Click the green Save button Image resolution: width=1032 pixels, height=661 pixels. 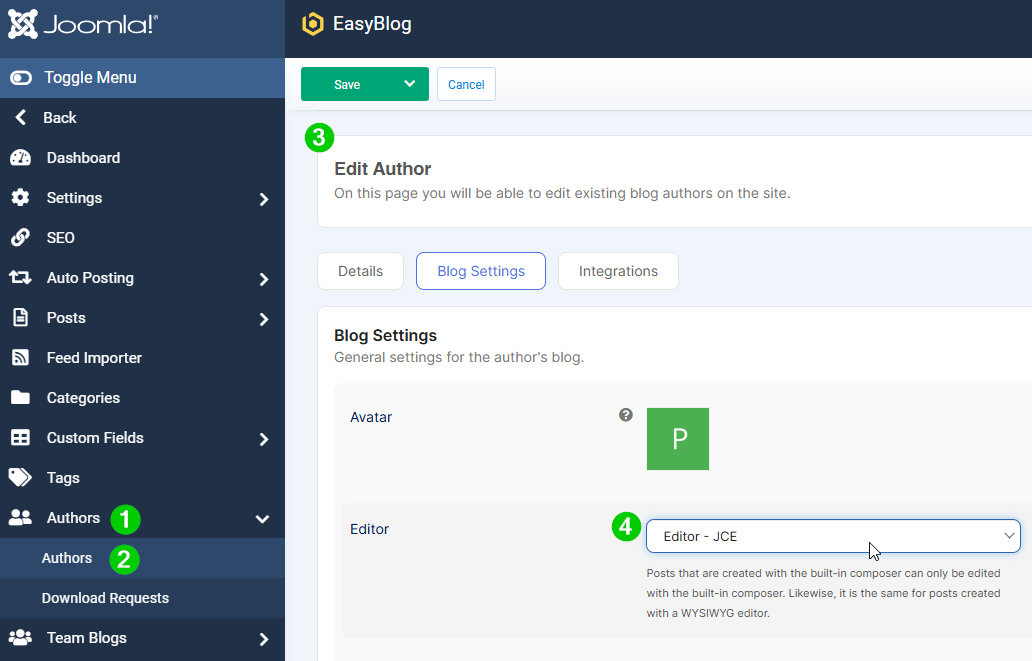pos(347,84)
